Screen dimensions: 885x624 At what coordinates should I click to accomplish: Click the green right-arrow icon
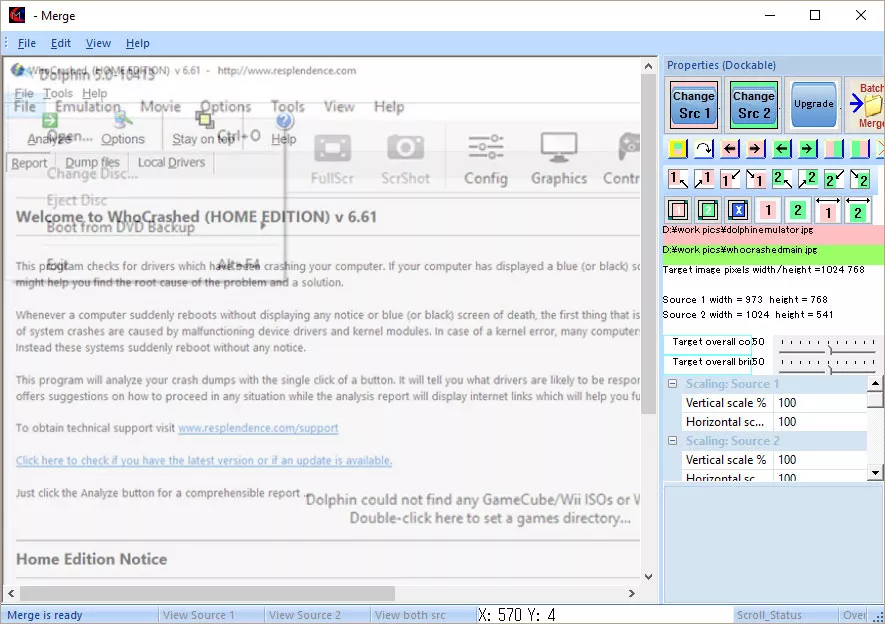tap(808, 149)
